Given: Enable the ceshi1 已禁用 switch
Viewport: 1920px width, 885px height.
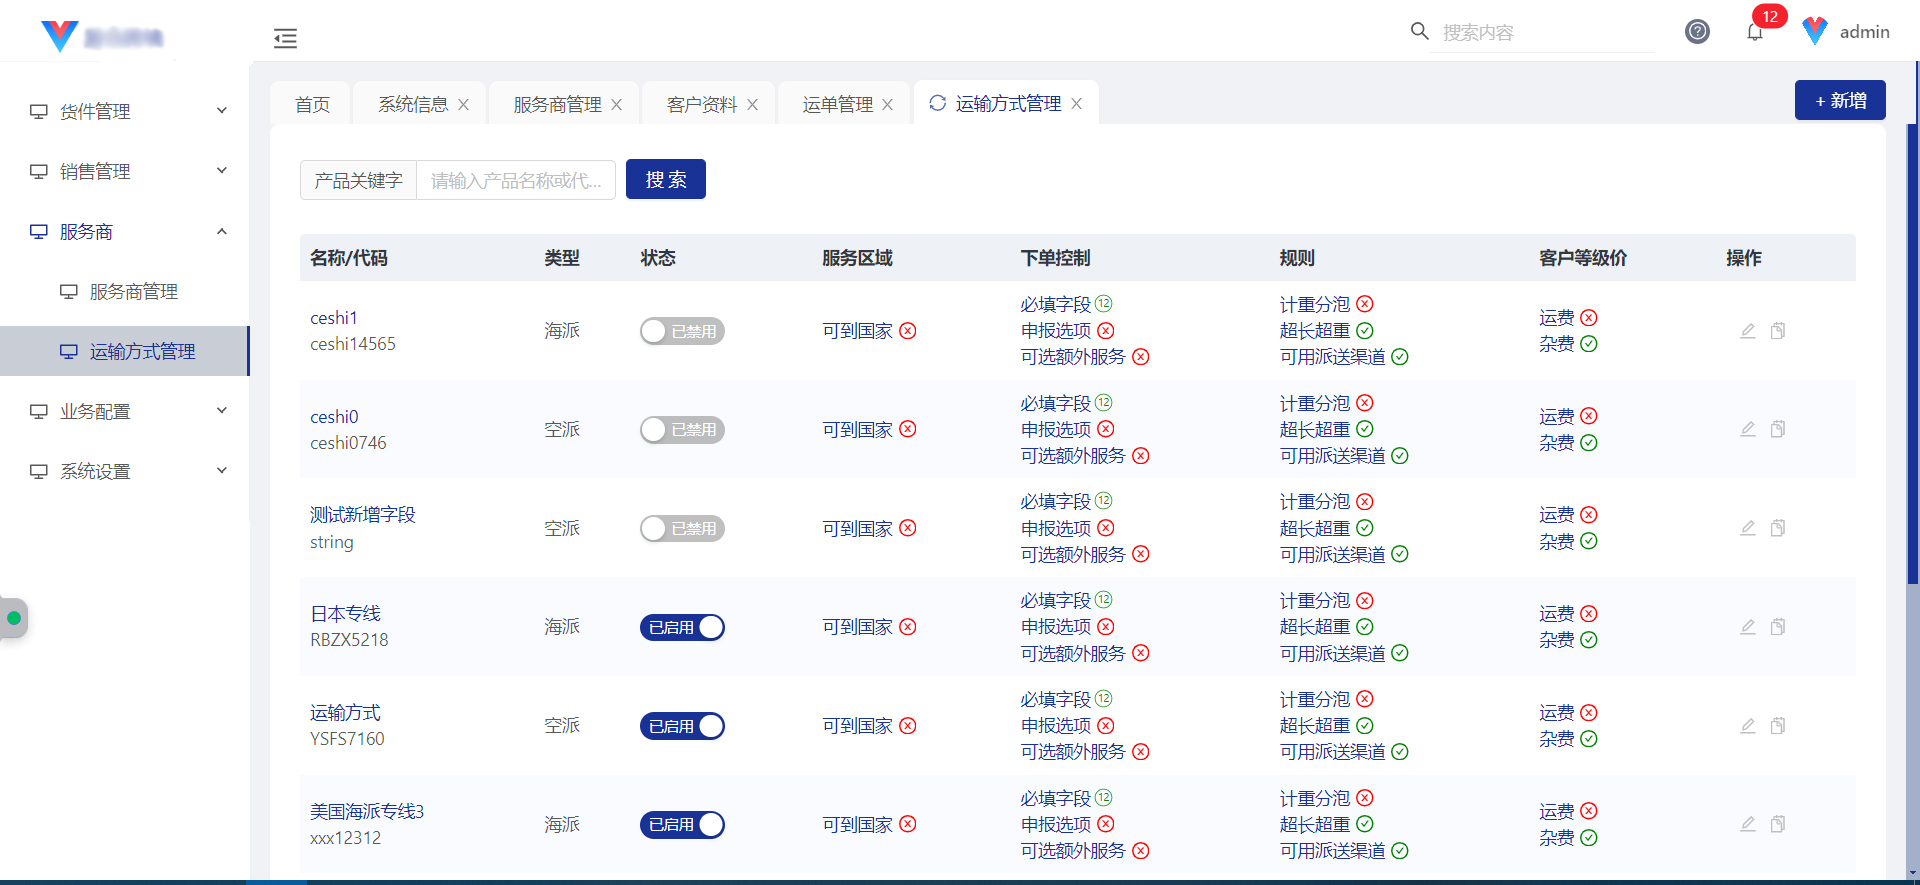Looking at the screenshot, I should (x=682, y=331).
